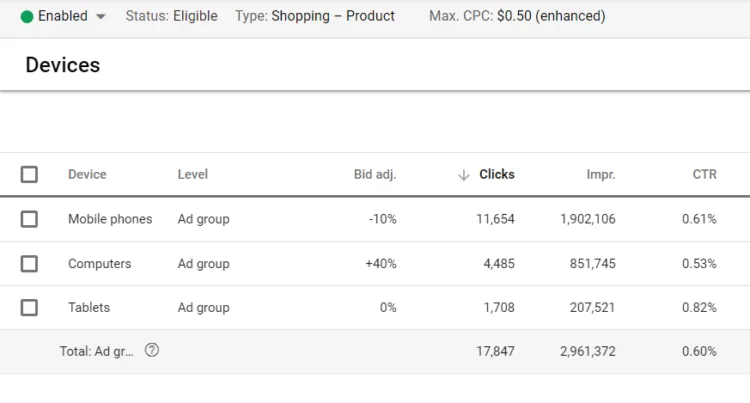Select the Computers row checkbox

pyautogui.click(x=29, y=264)
